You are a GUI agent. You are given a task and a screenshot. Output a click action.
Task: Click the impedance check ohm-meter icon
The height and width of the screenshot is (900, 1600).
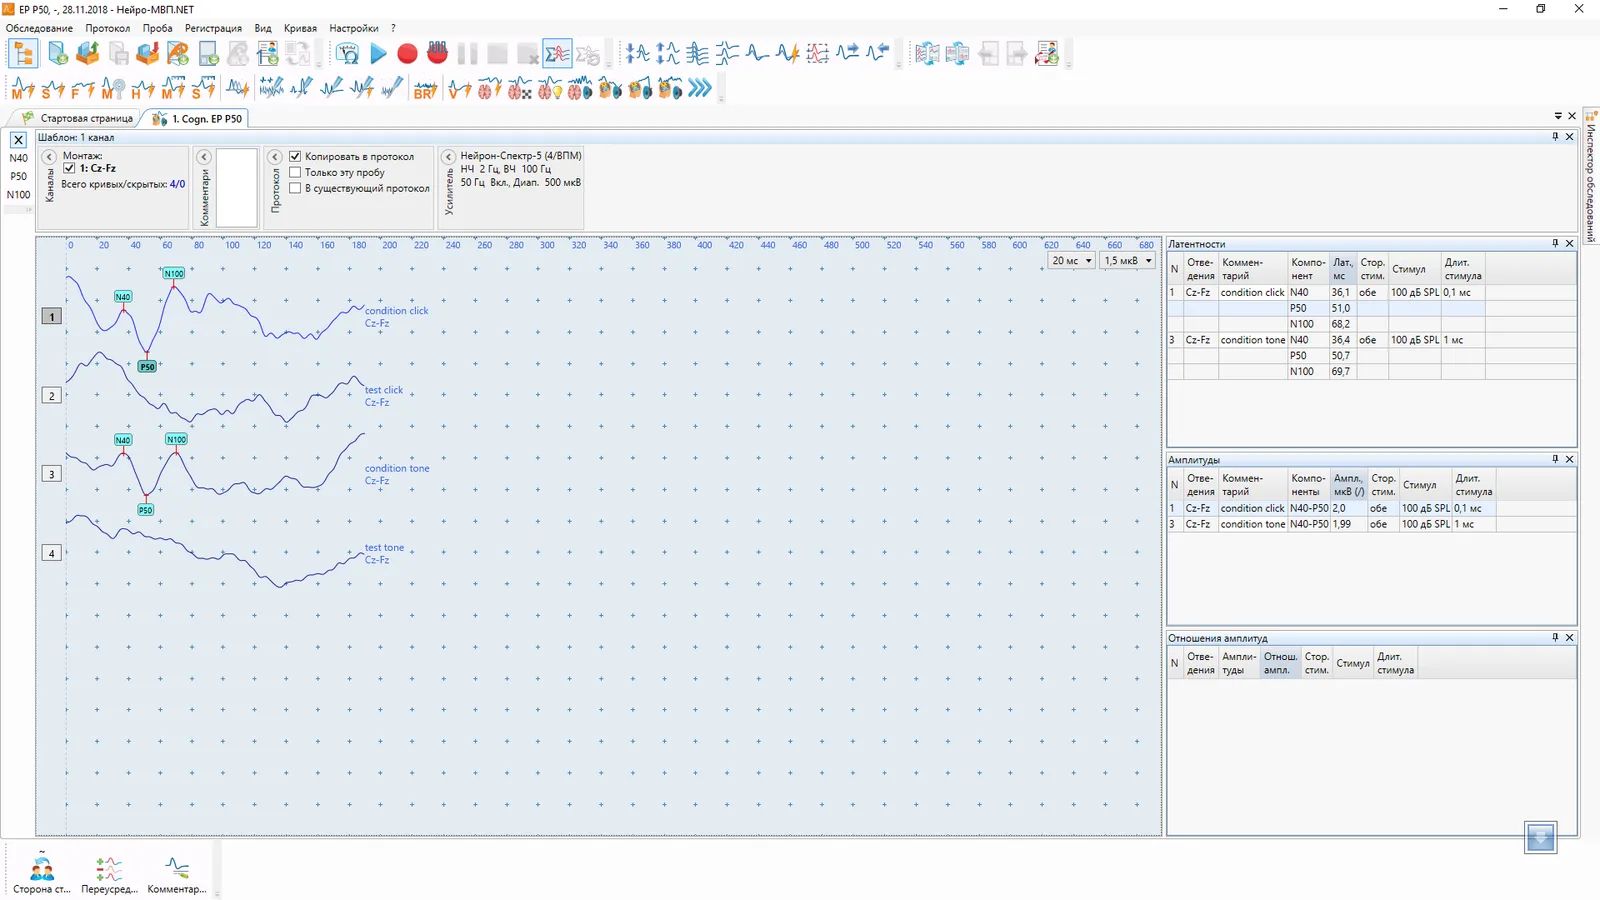347,54
